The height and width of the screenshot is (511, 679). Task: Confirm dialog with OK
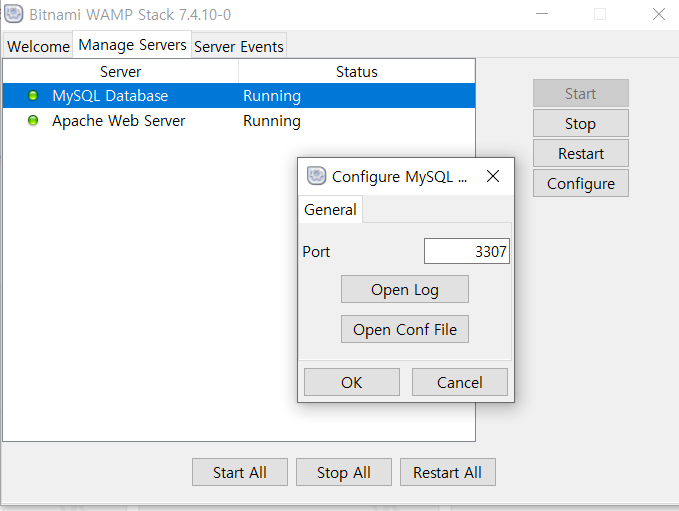(352, 382)
